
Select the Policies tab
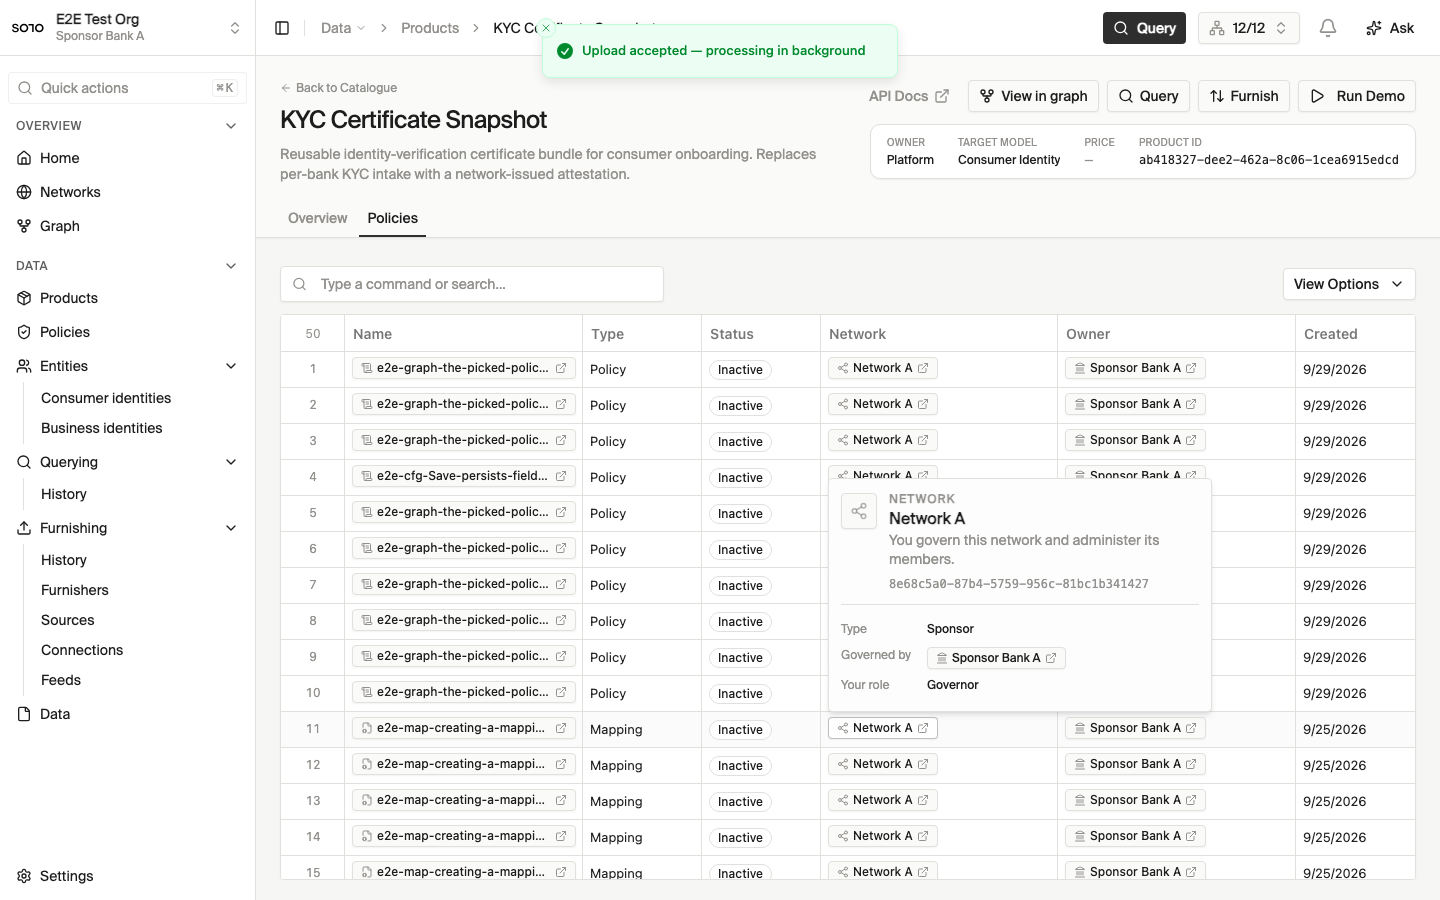[393, 218]
